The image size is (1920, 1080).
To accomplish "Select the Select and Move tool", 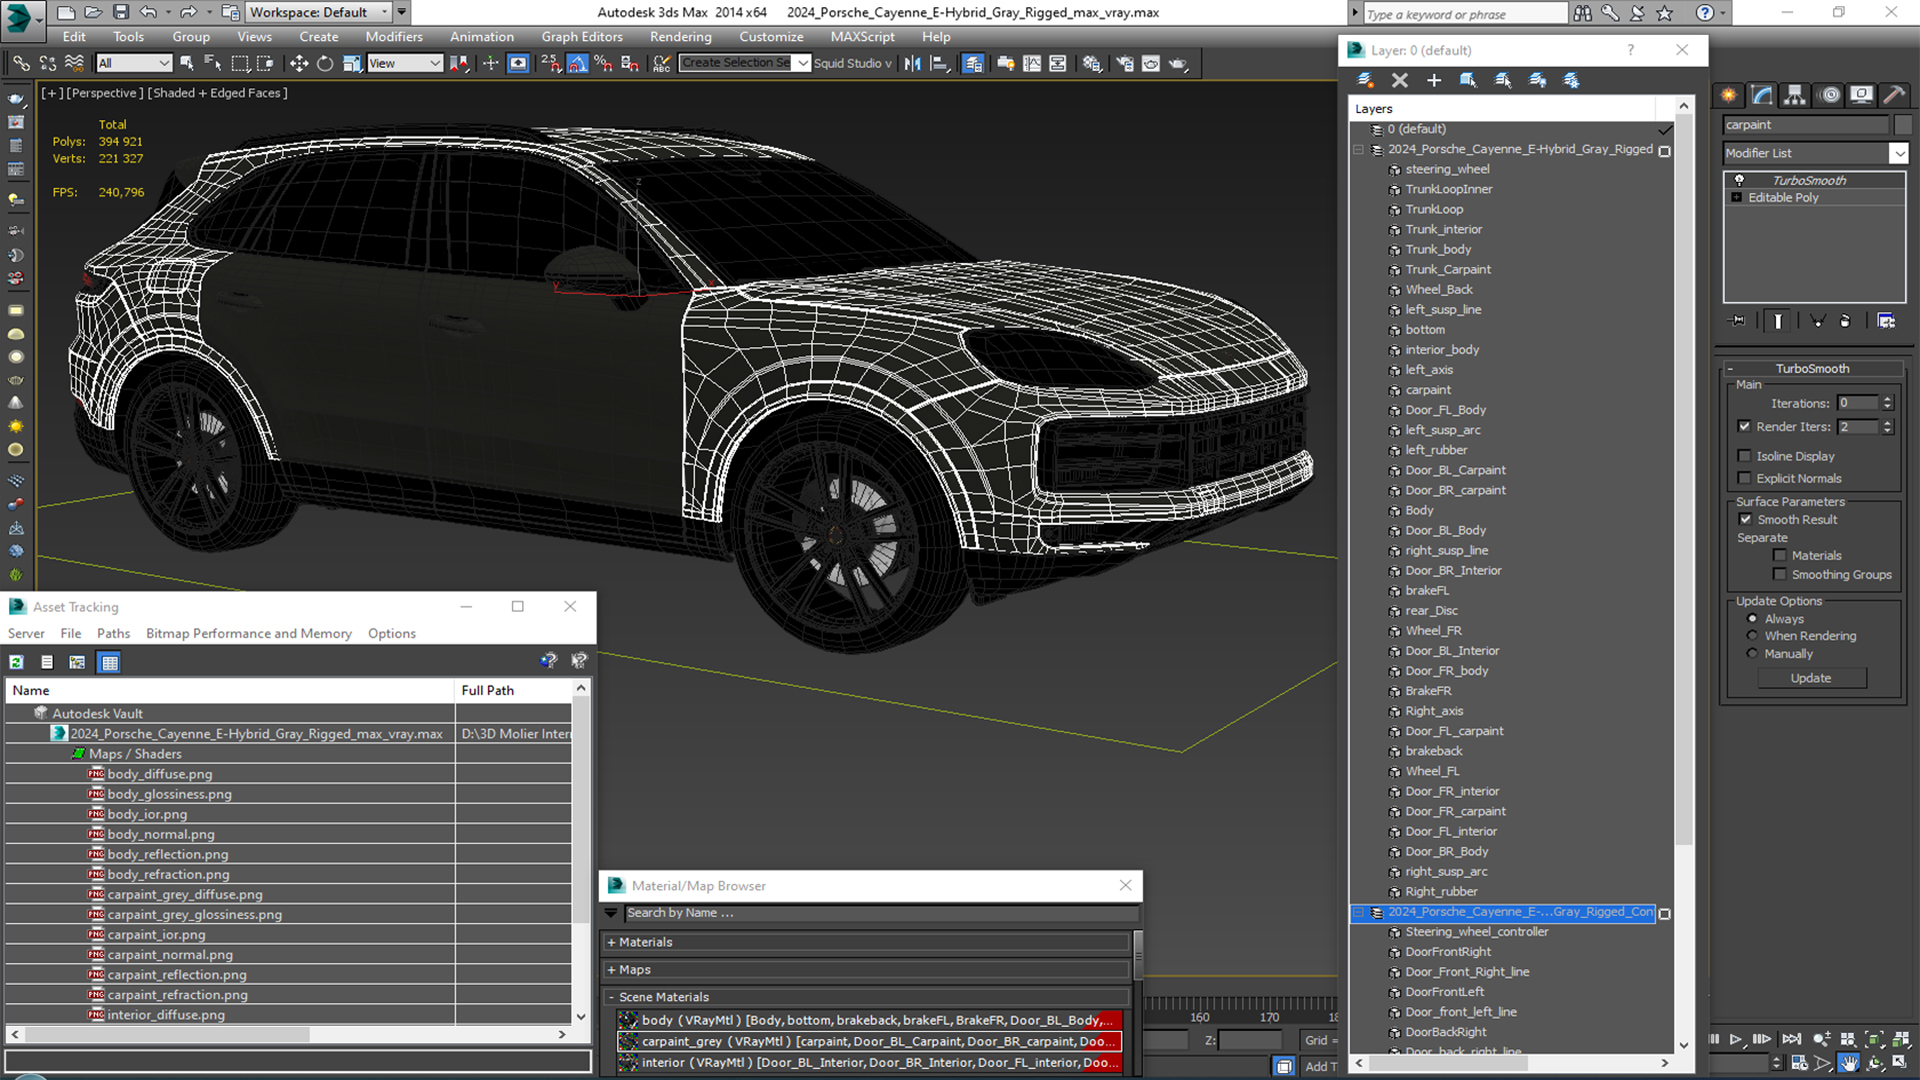I will [298, 63].
